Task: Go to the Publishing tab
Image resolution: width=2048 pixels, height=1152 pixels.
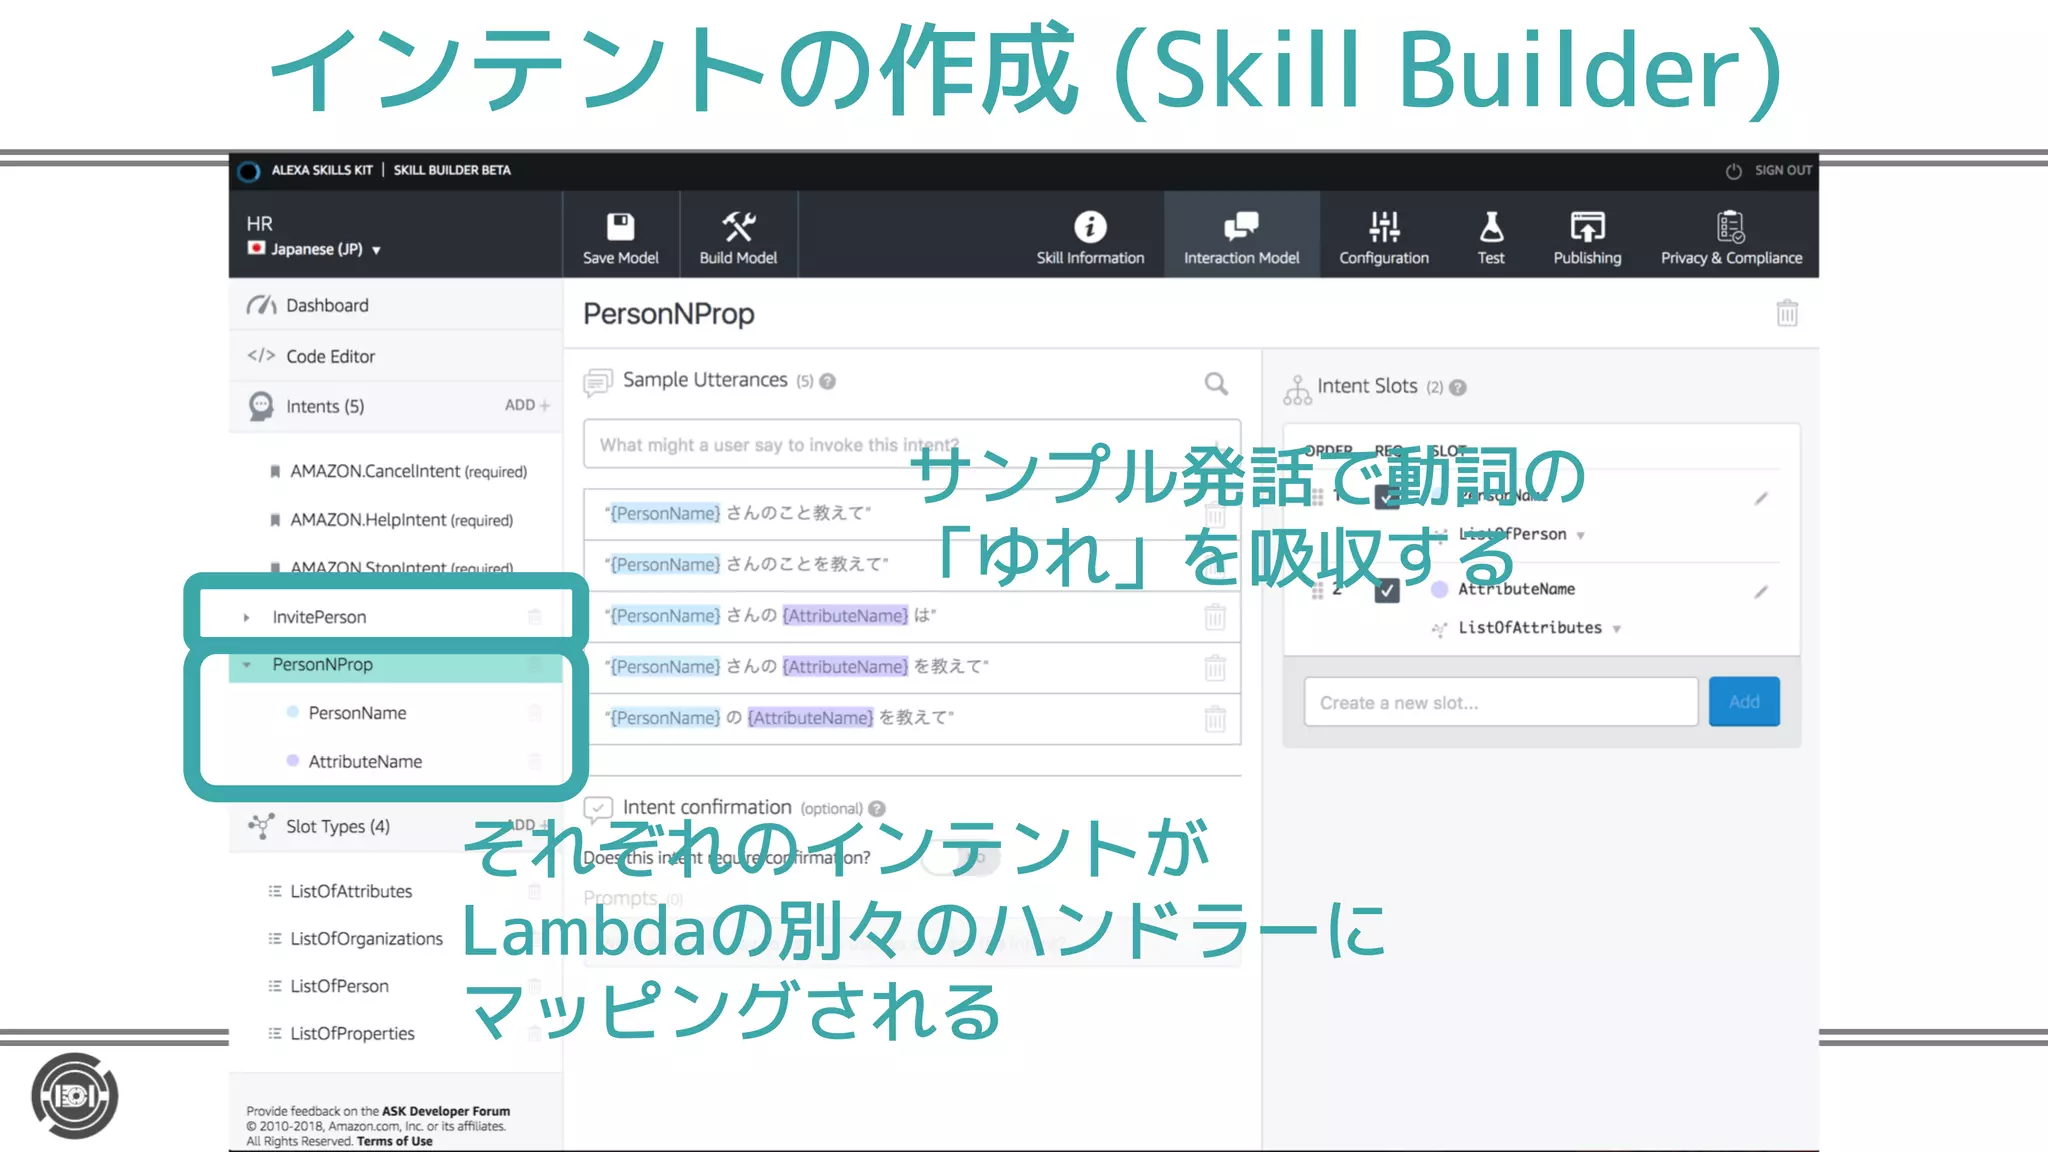Action: (x=1587, y=237)
